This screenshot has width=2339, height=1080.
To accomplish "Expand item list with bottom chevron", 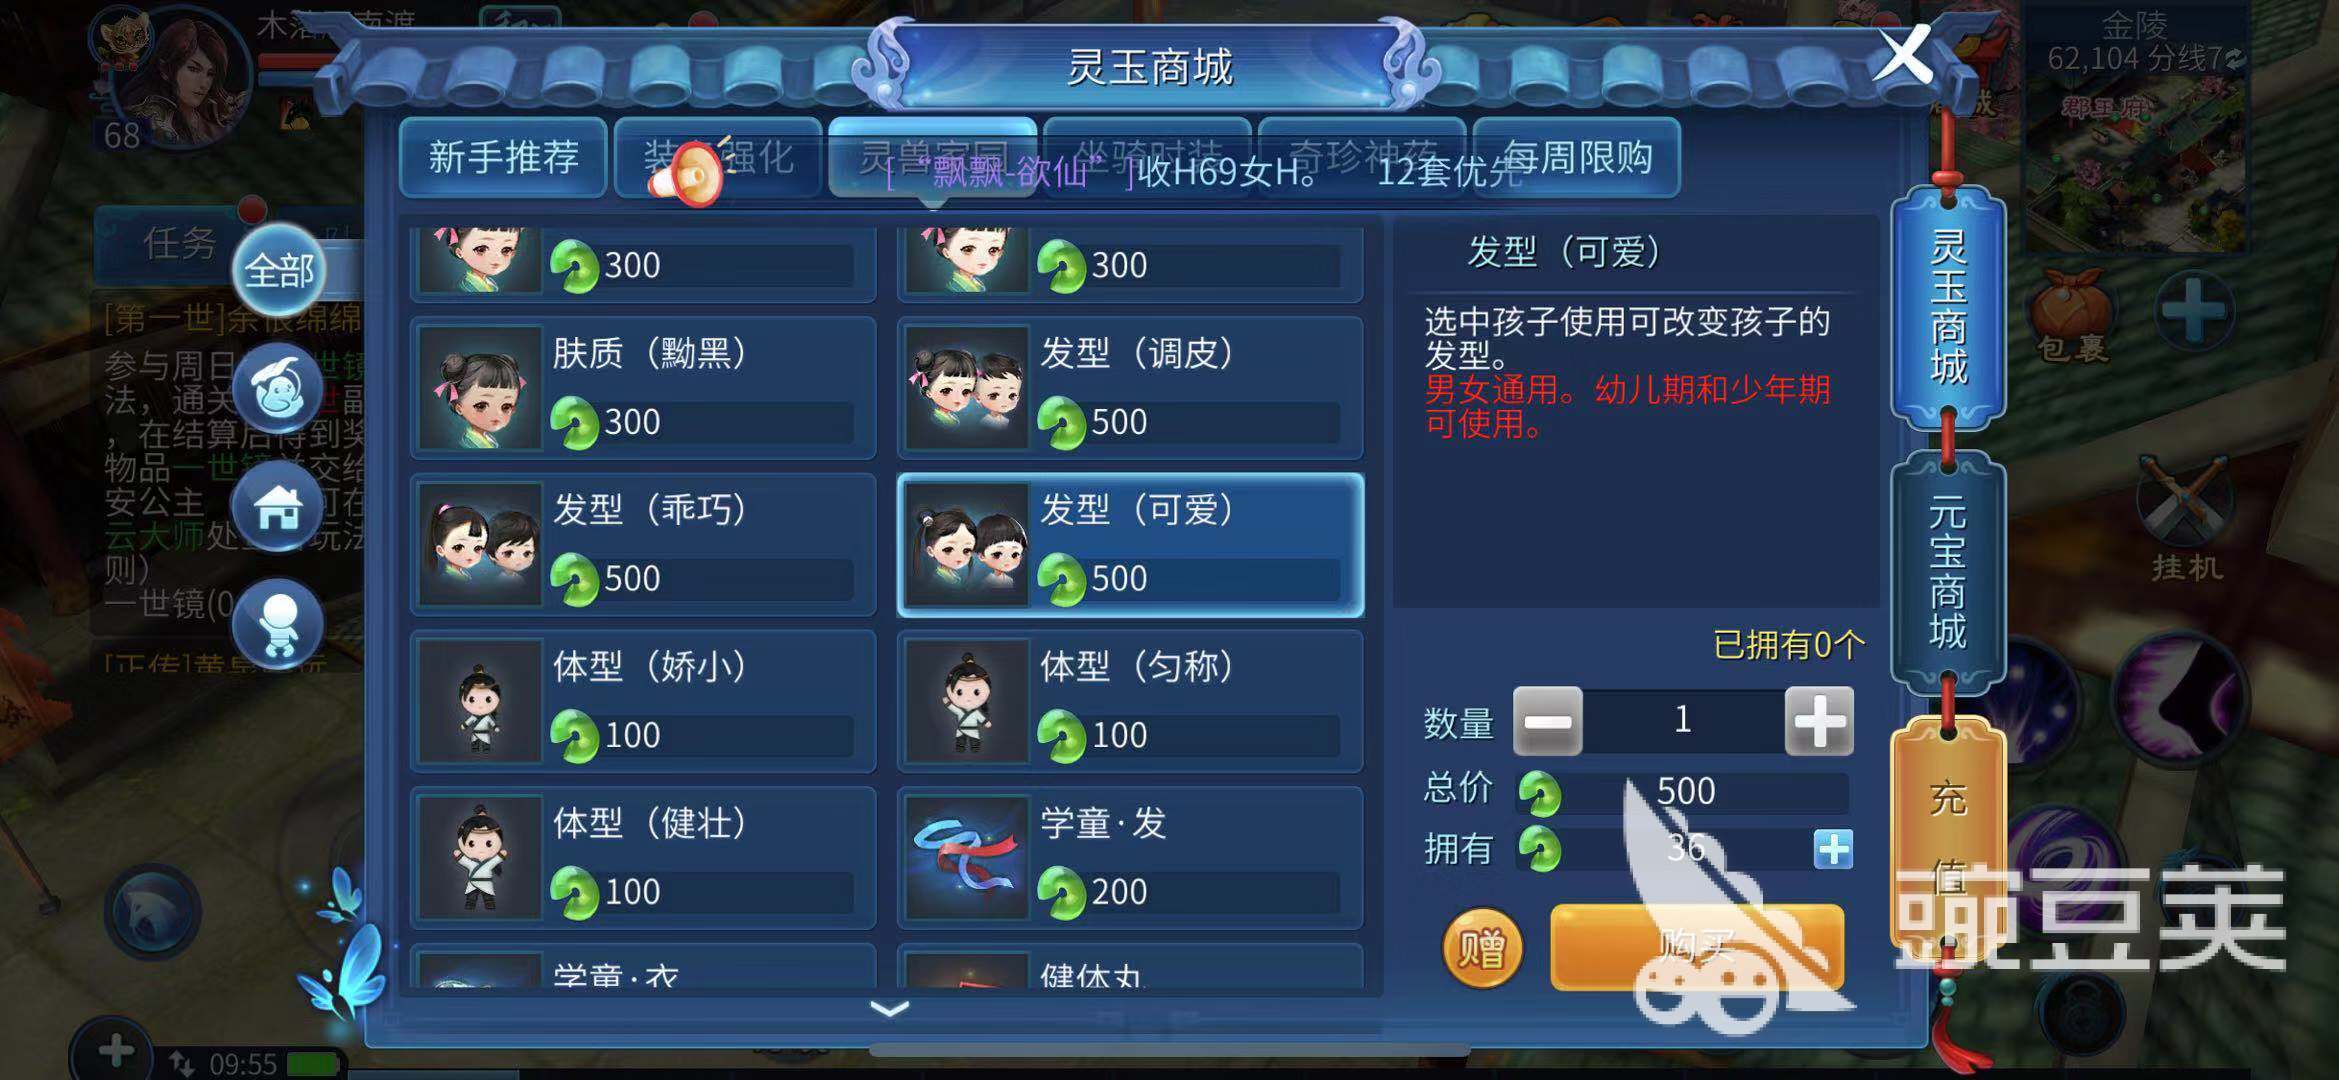I will 889,1009.
